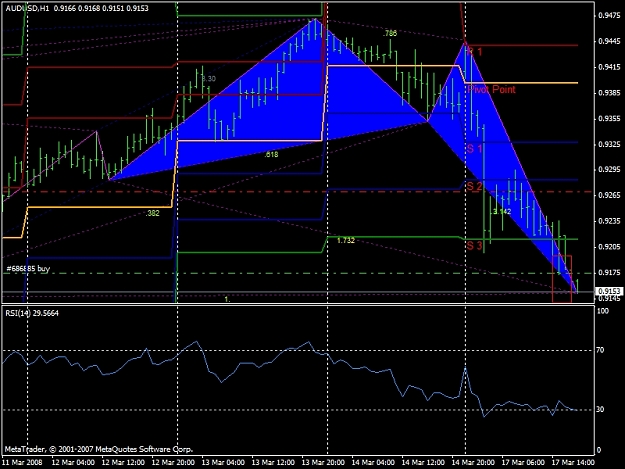Click the 0.9475 price axis value
Viewport: 625px width, 469px height.
tap(609, 16)
